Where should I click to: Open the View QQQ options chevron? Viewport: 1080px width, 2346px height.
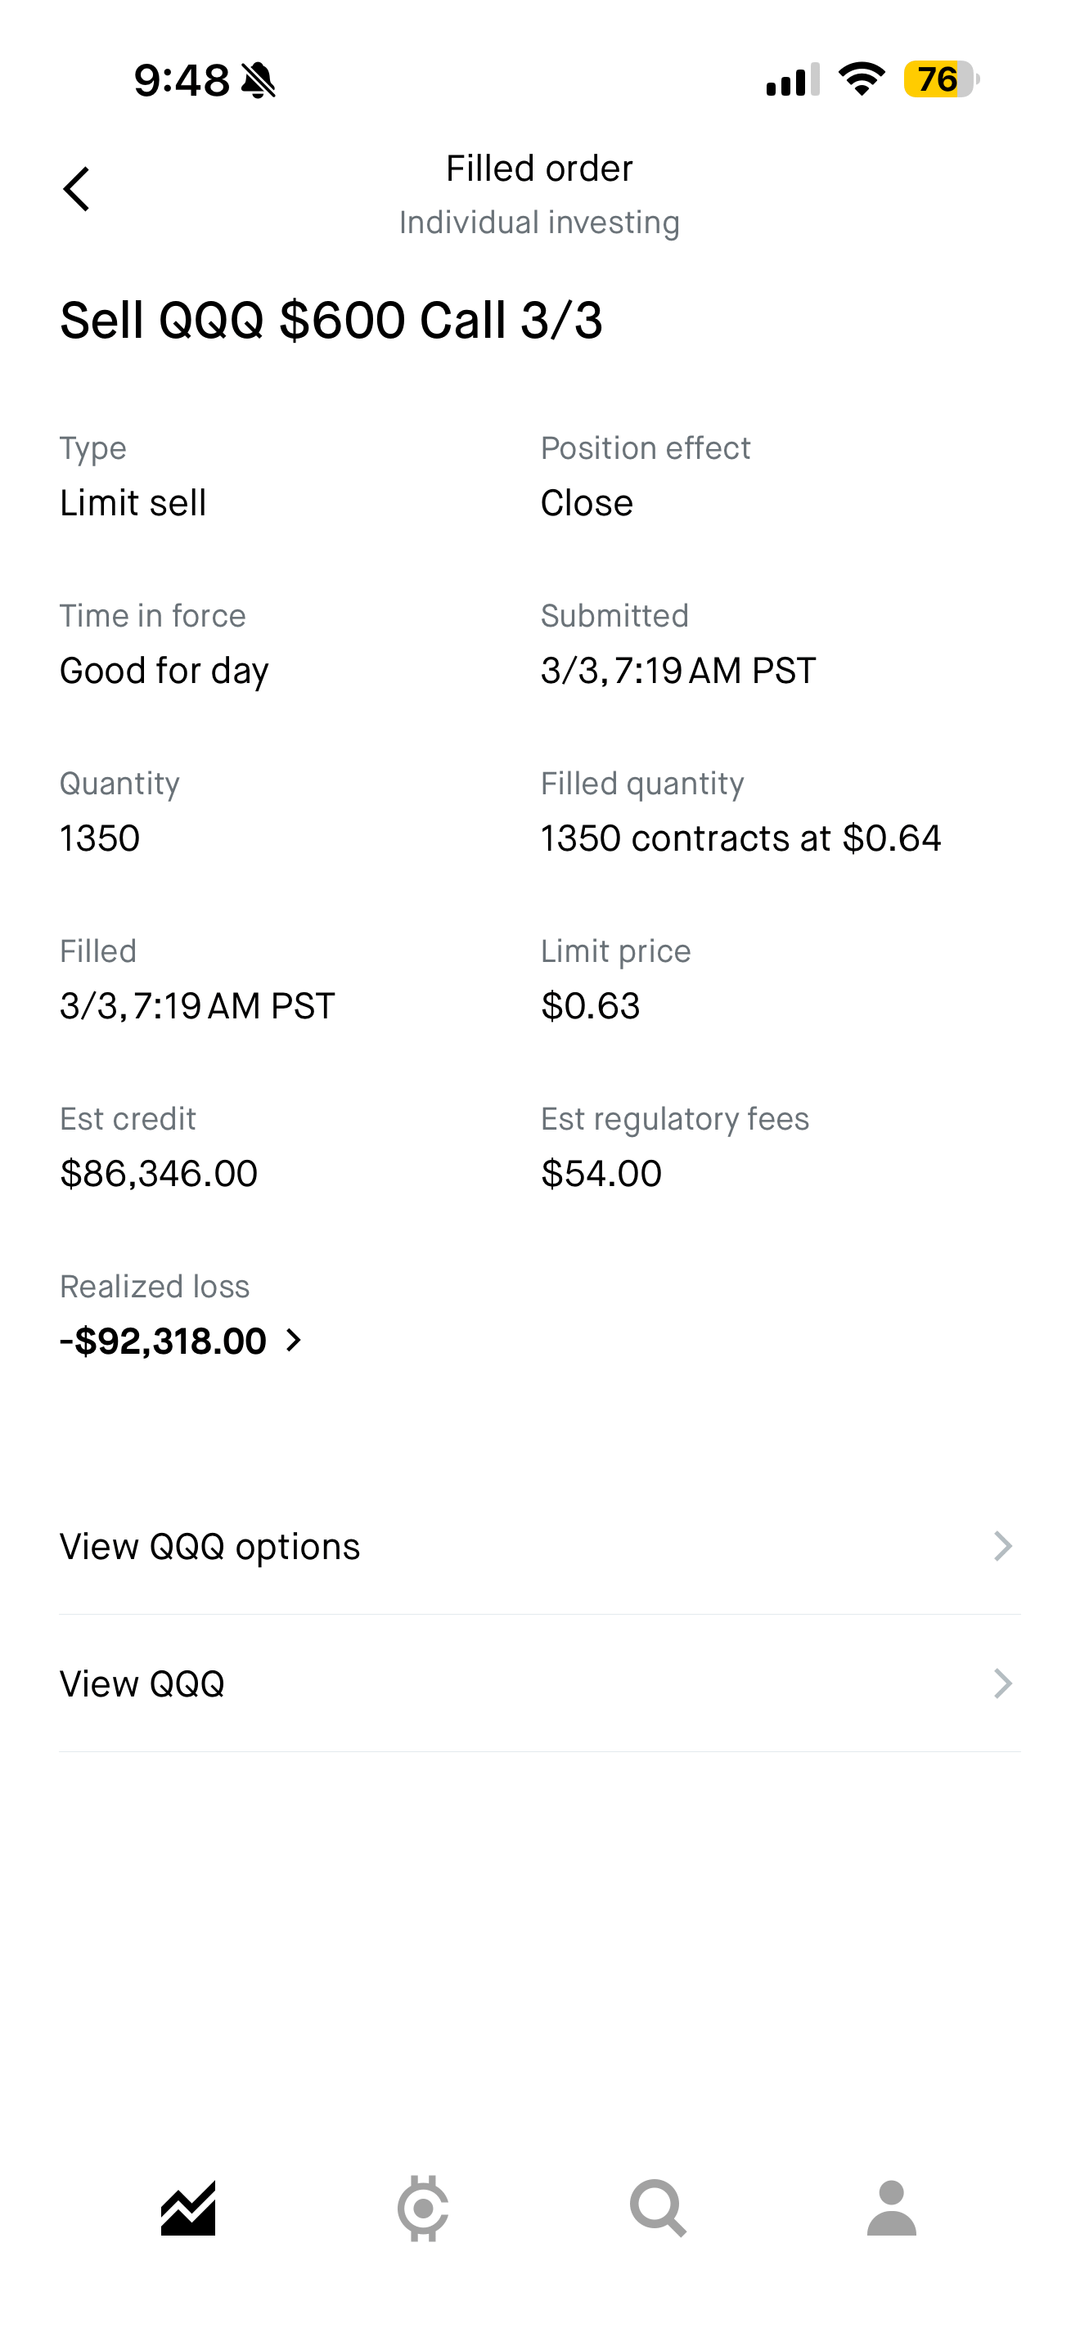coord(1002,1546)
